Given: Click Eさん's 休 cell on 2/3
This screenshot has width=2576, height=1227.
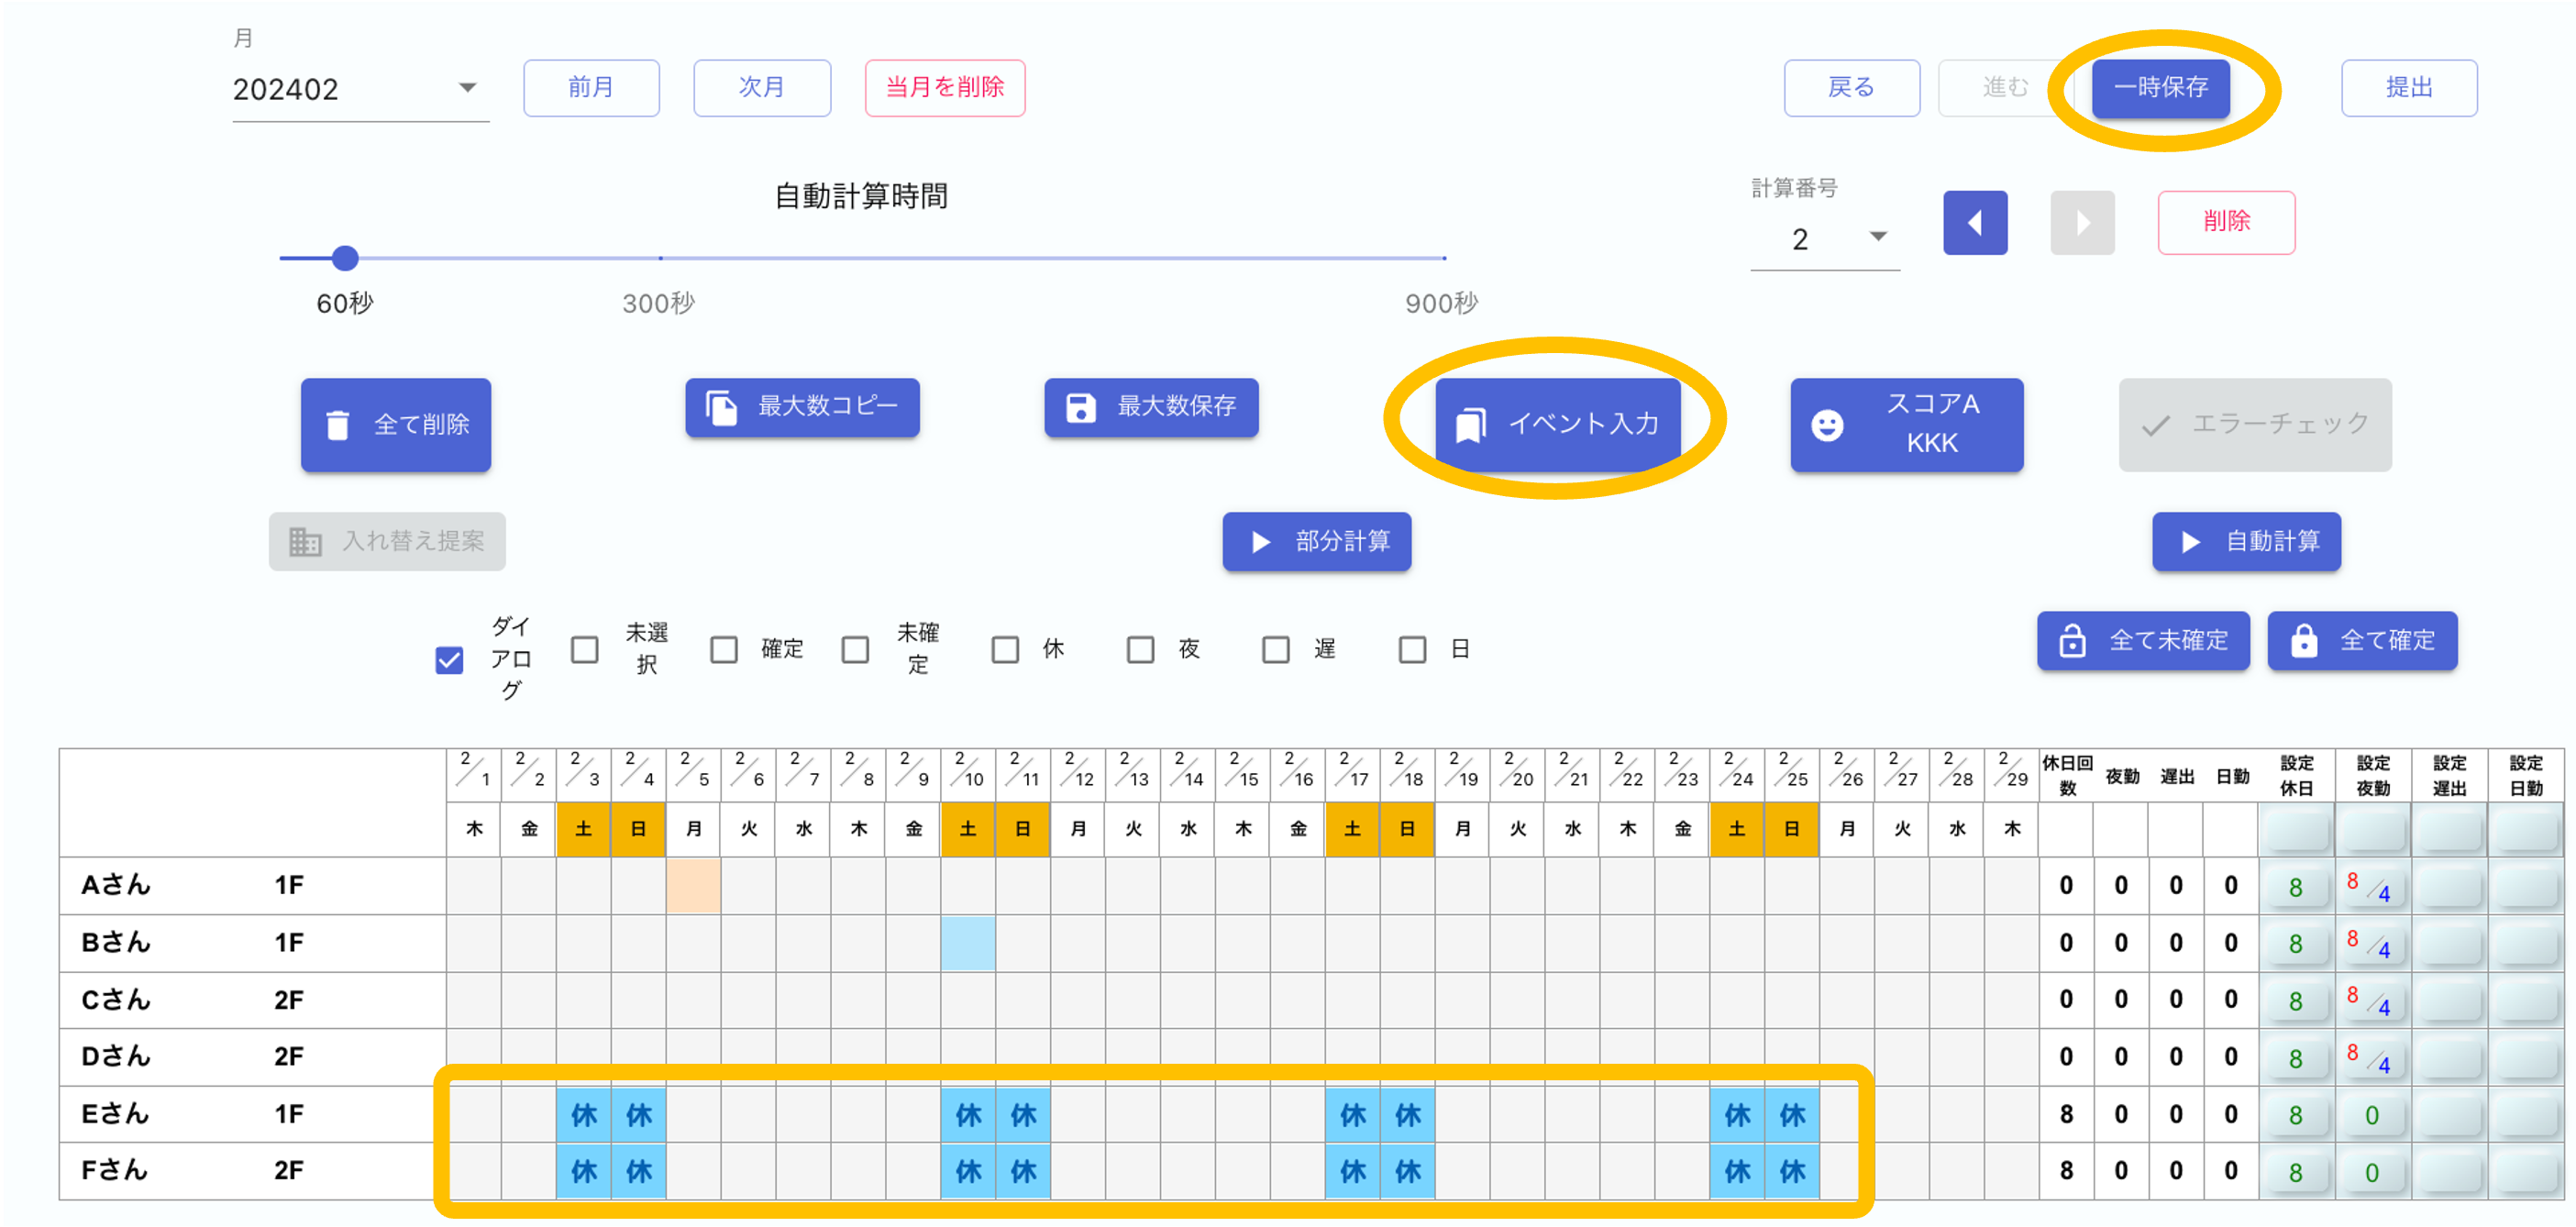Looking at the screenshot, I should 584,1115.
